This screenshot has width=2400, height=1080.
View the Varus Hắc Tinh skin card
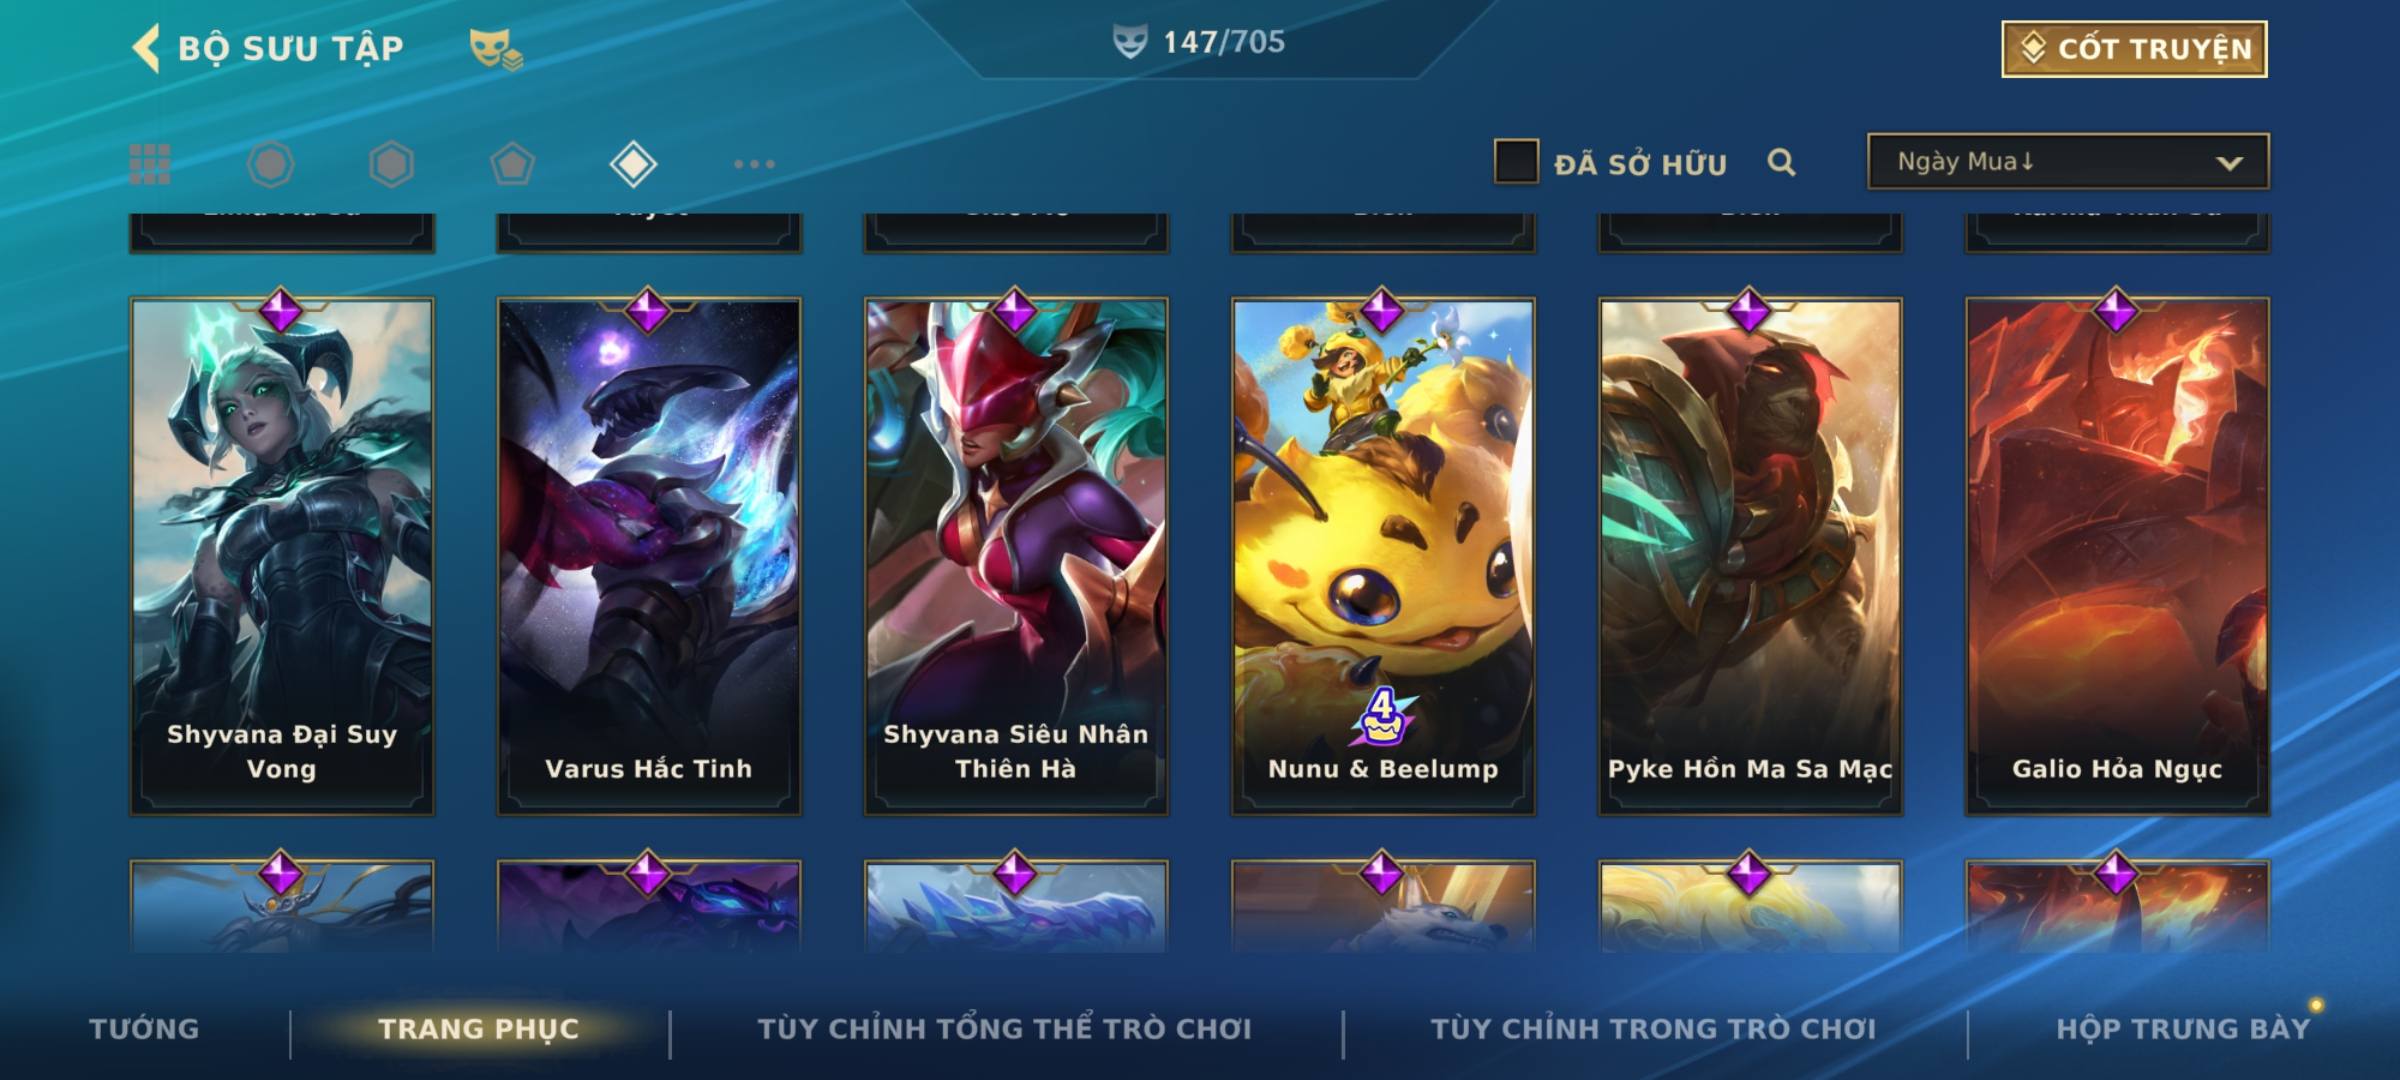pyautogui.click(x=649, y=555)
